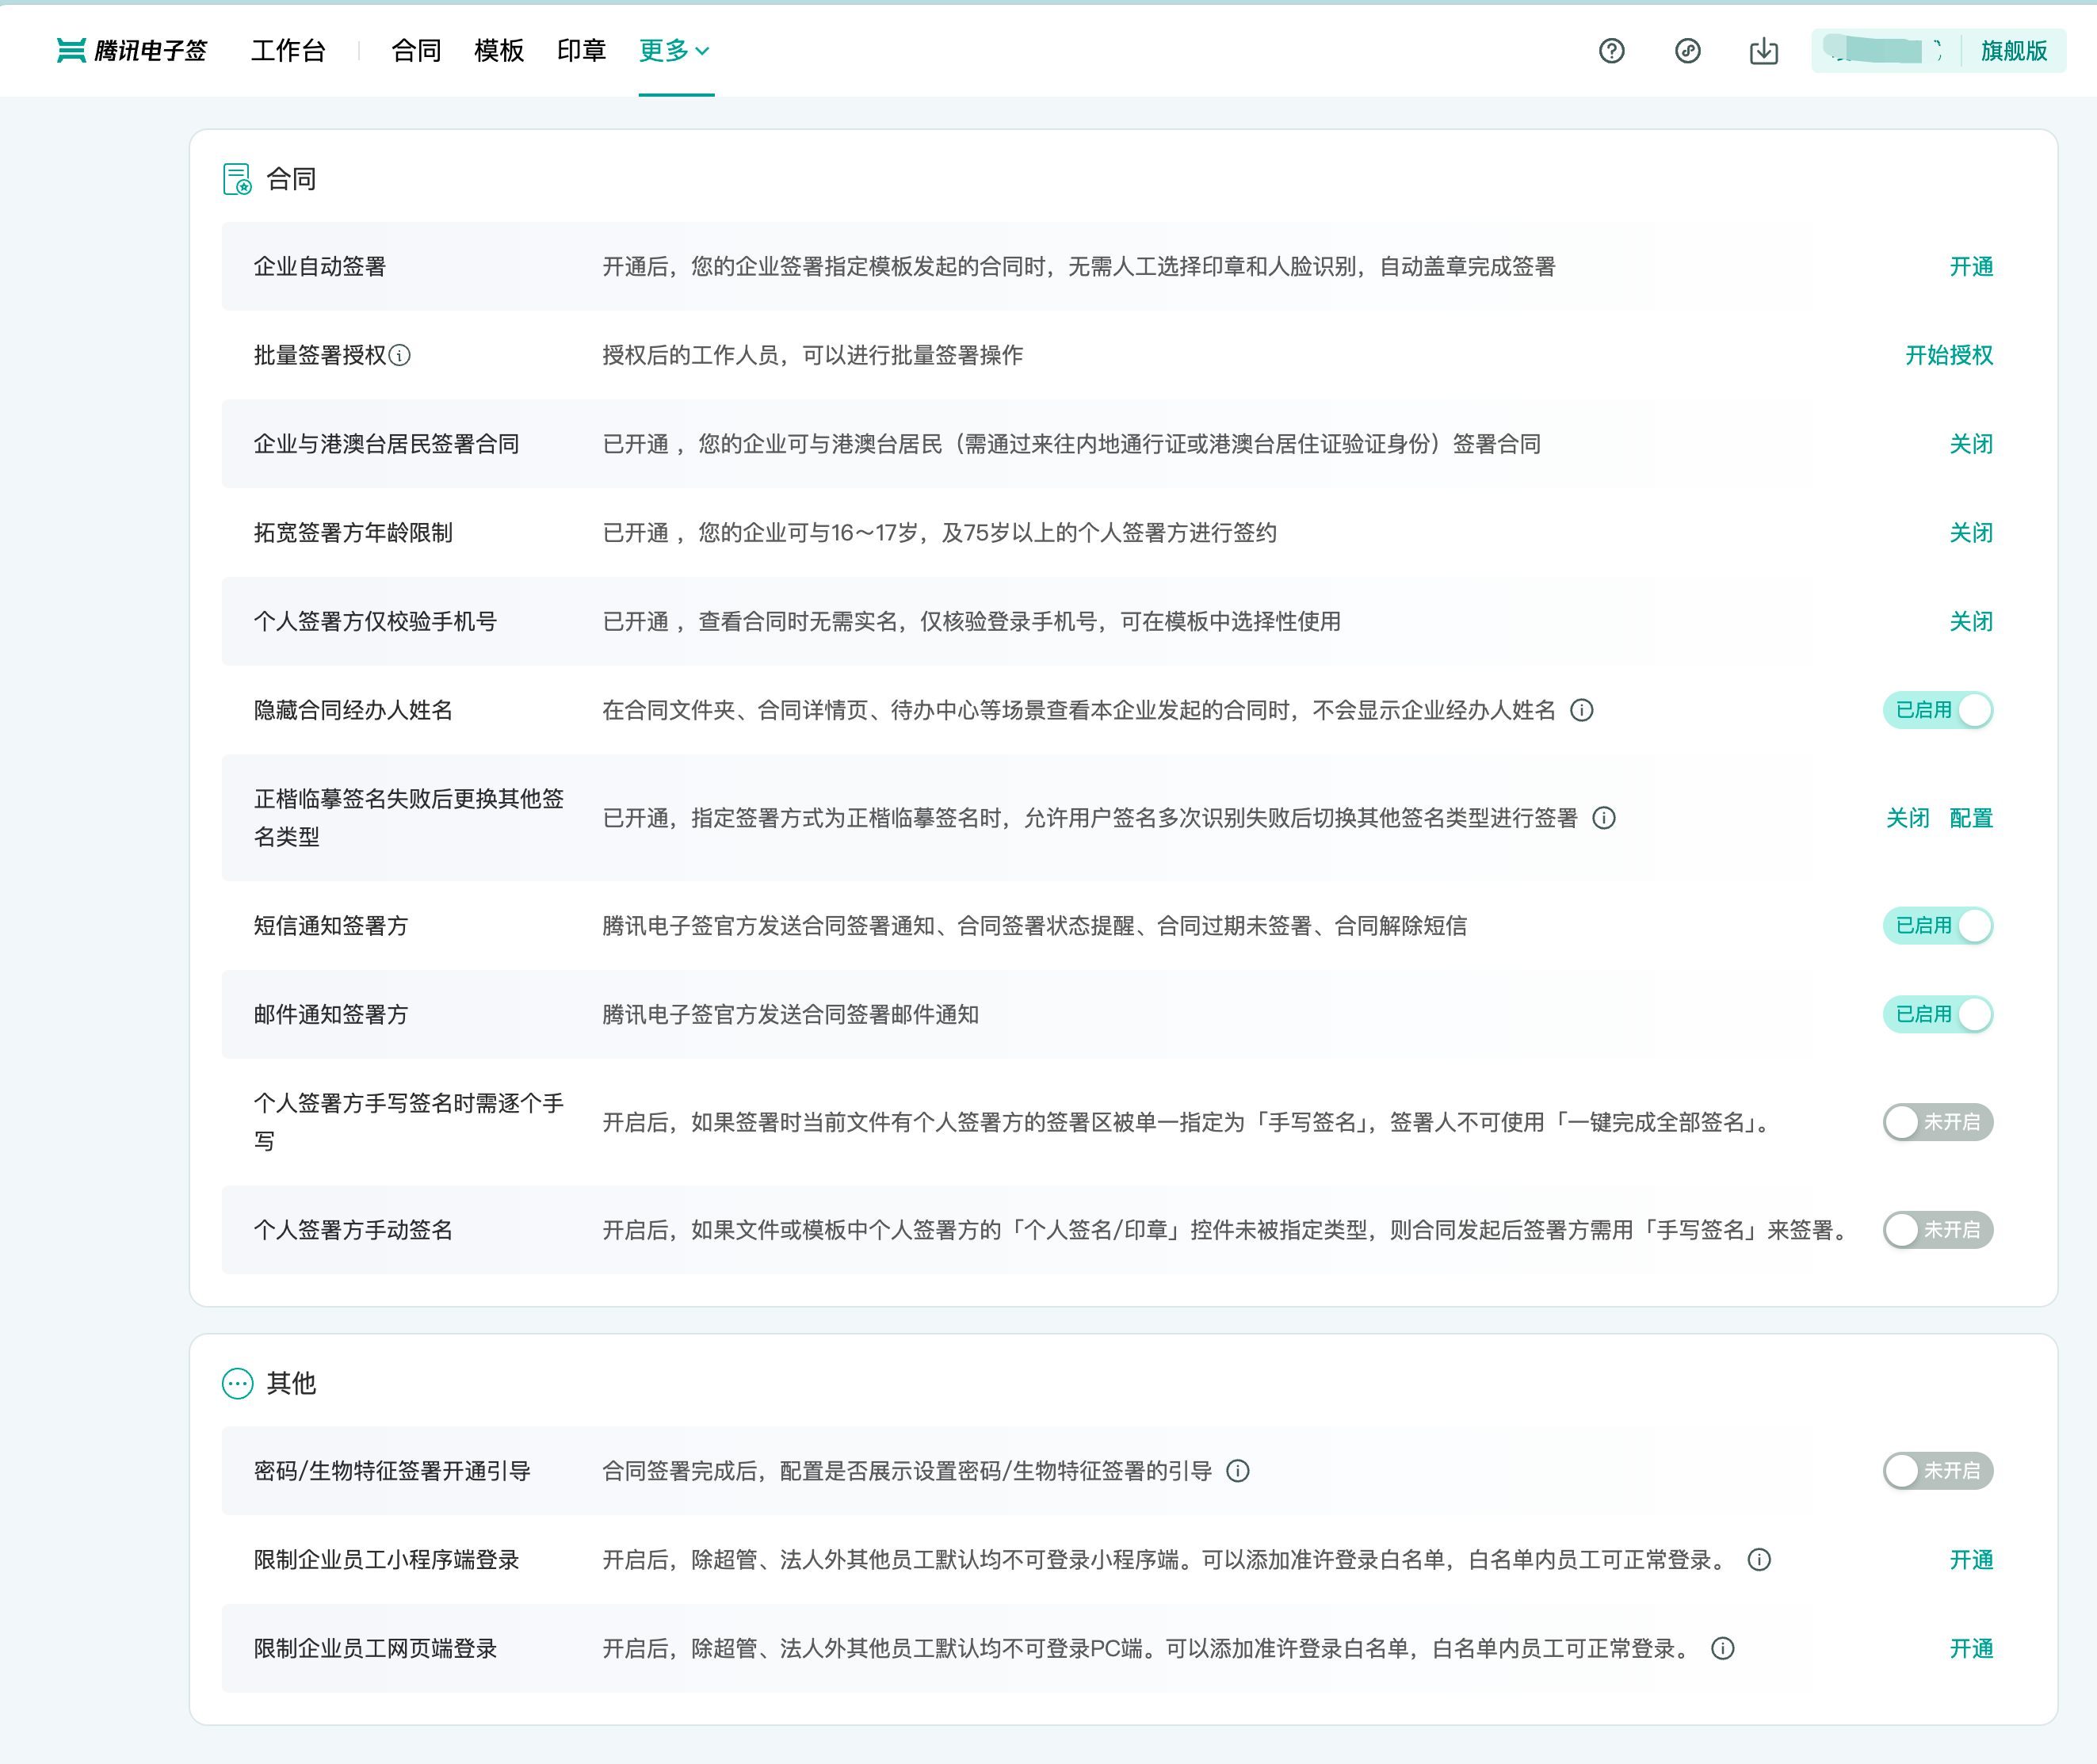The height and width of the screenshot is (1764, 2097).
Task: Disable the 隐藏合同经办人姓名 toggle
Action: (1937, 710)
